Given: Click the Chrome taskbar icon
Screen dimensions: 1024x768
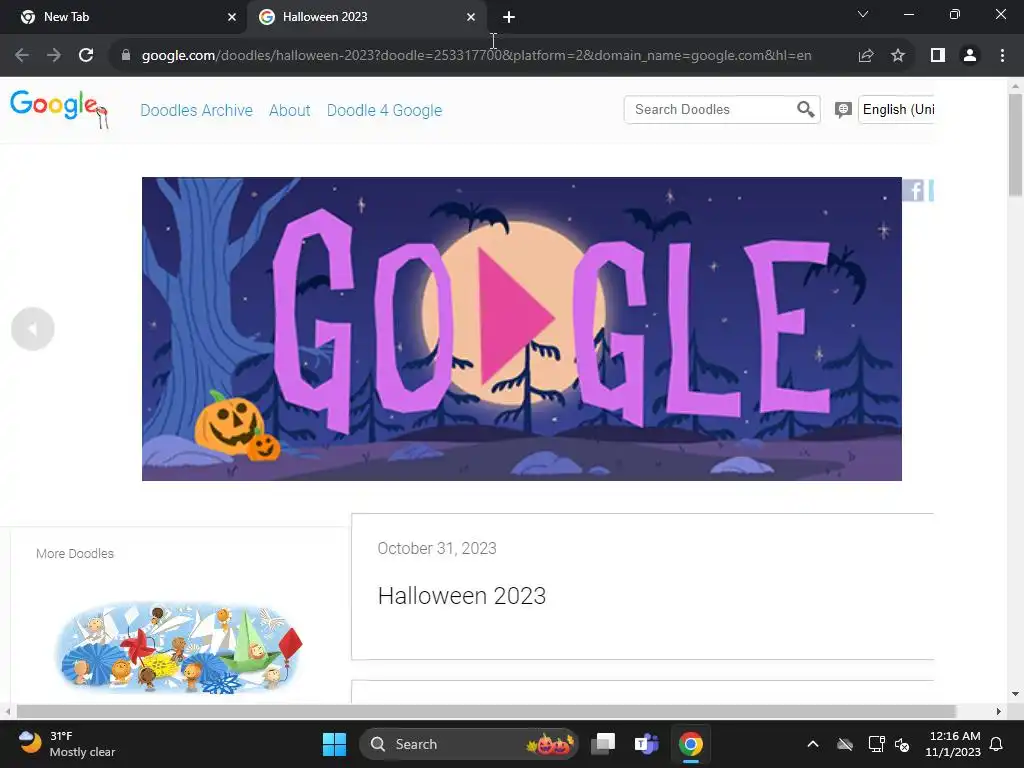Looking at the screenshot, I should (690, 744).
